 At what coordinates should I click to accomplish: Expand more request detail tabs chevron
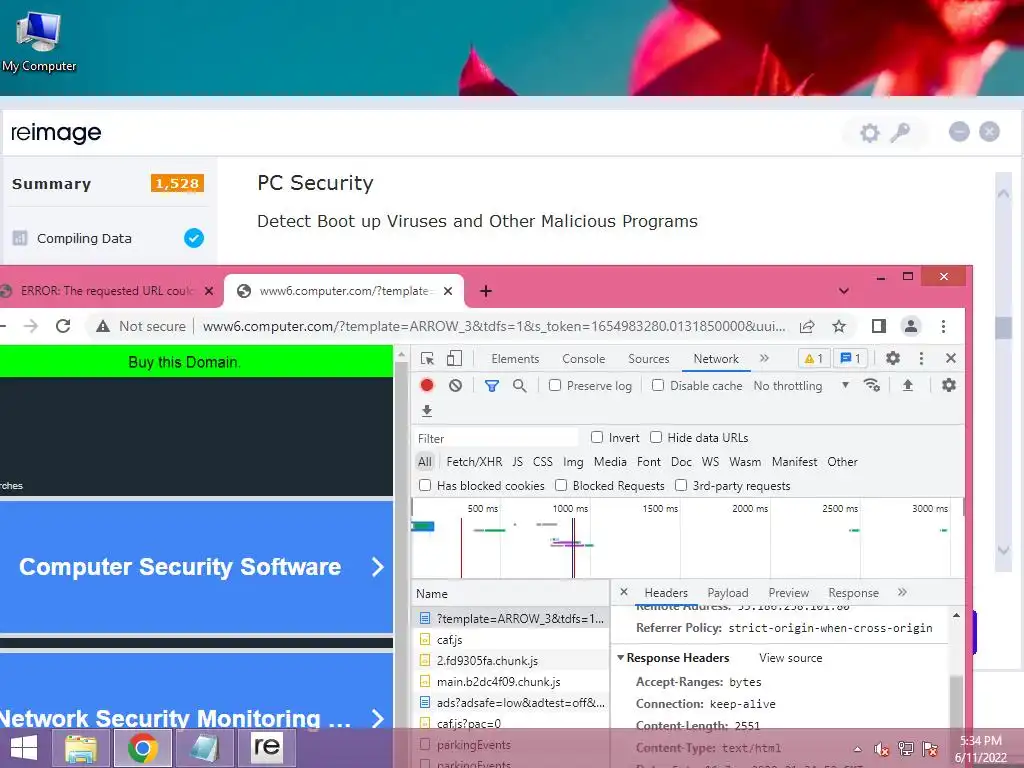(902, 592)
